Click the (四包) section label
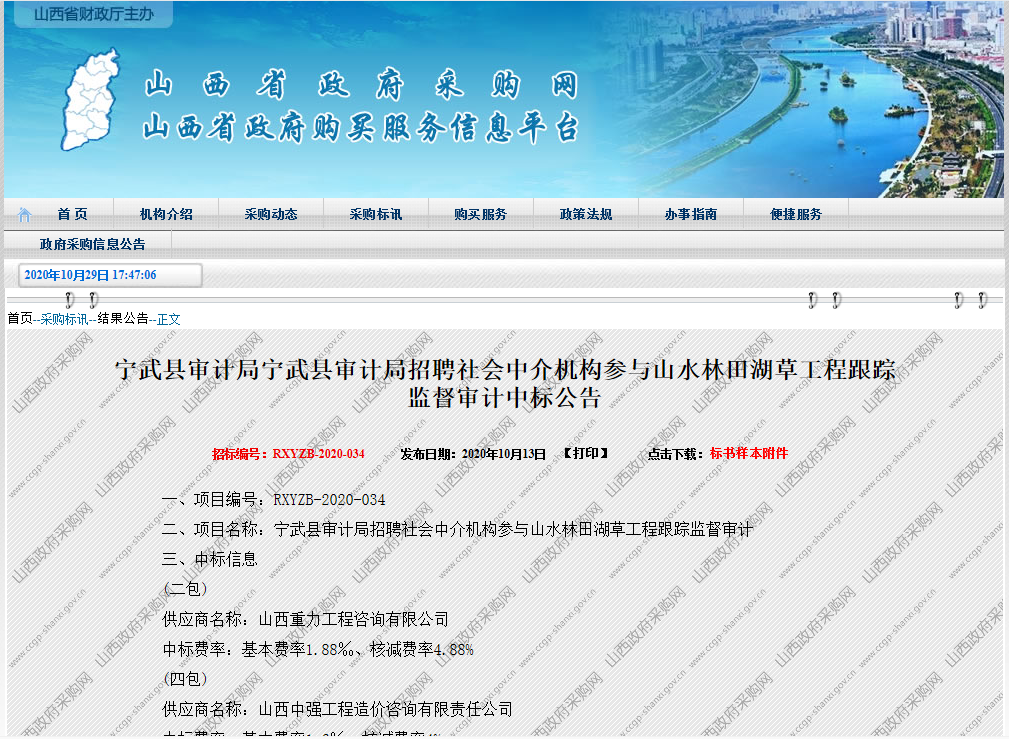Screen dimensions: 1009x739 (x=185, y=678)
